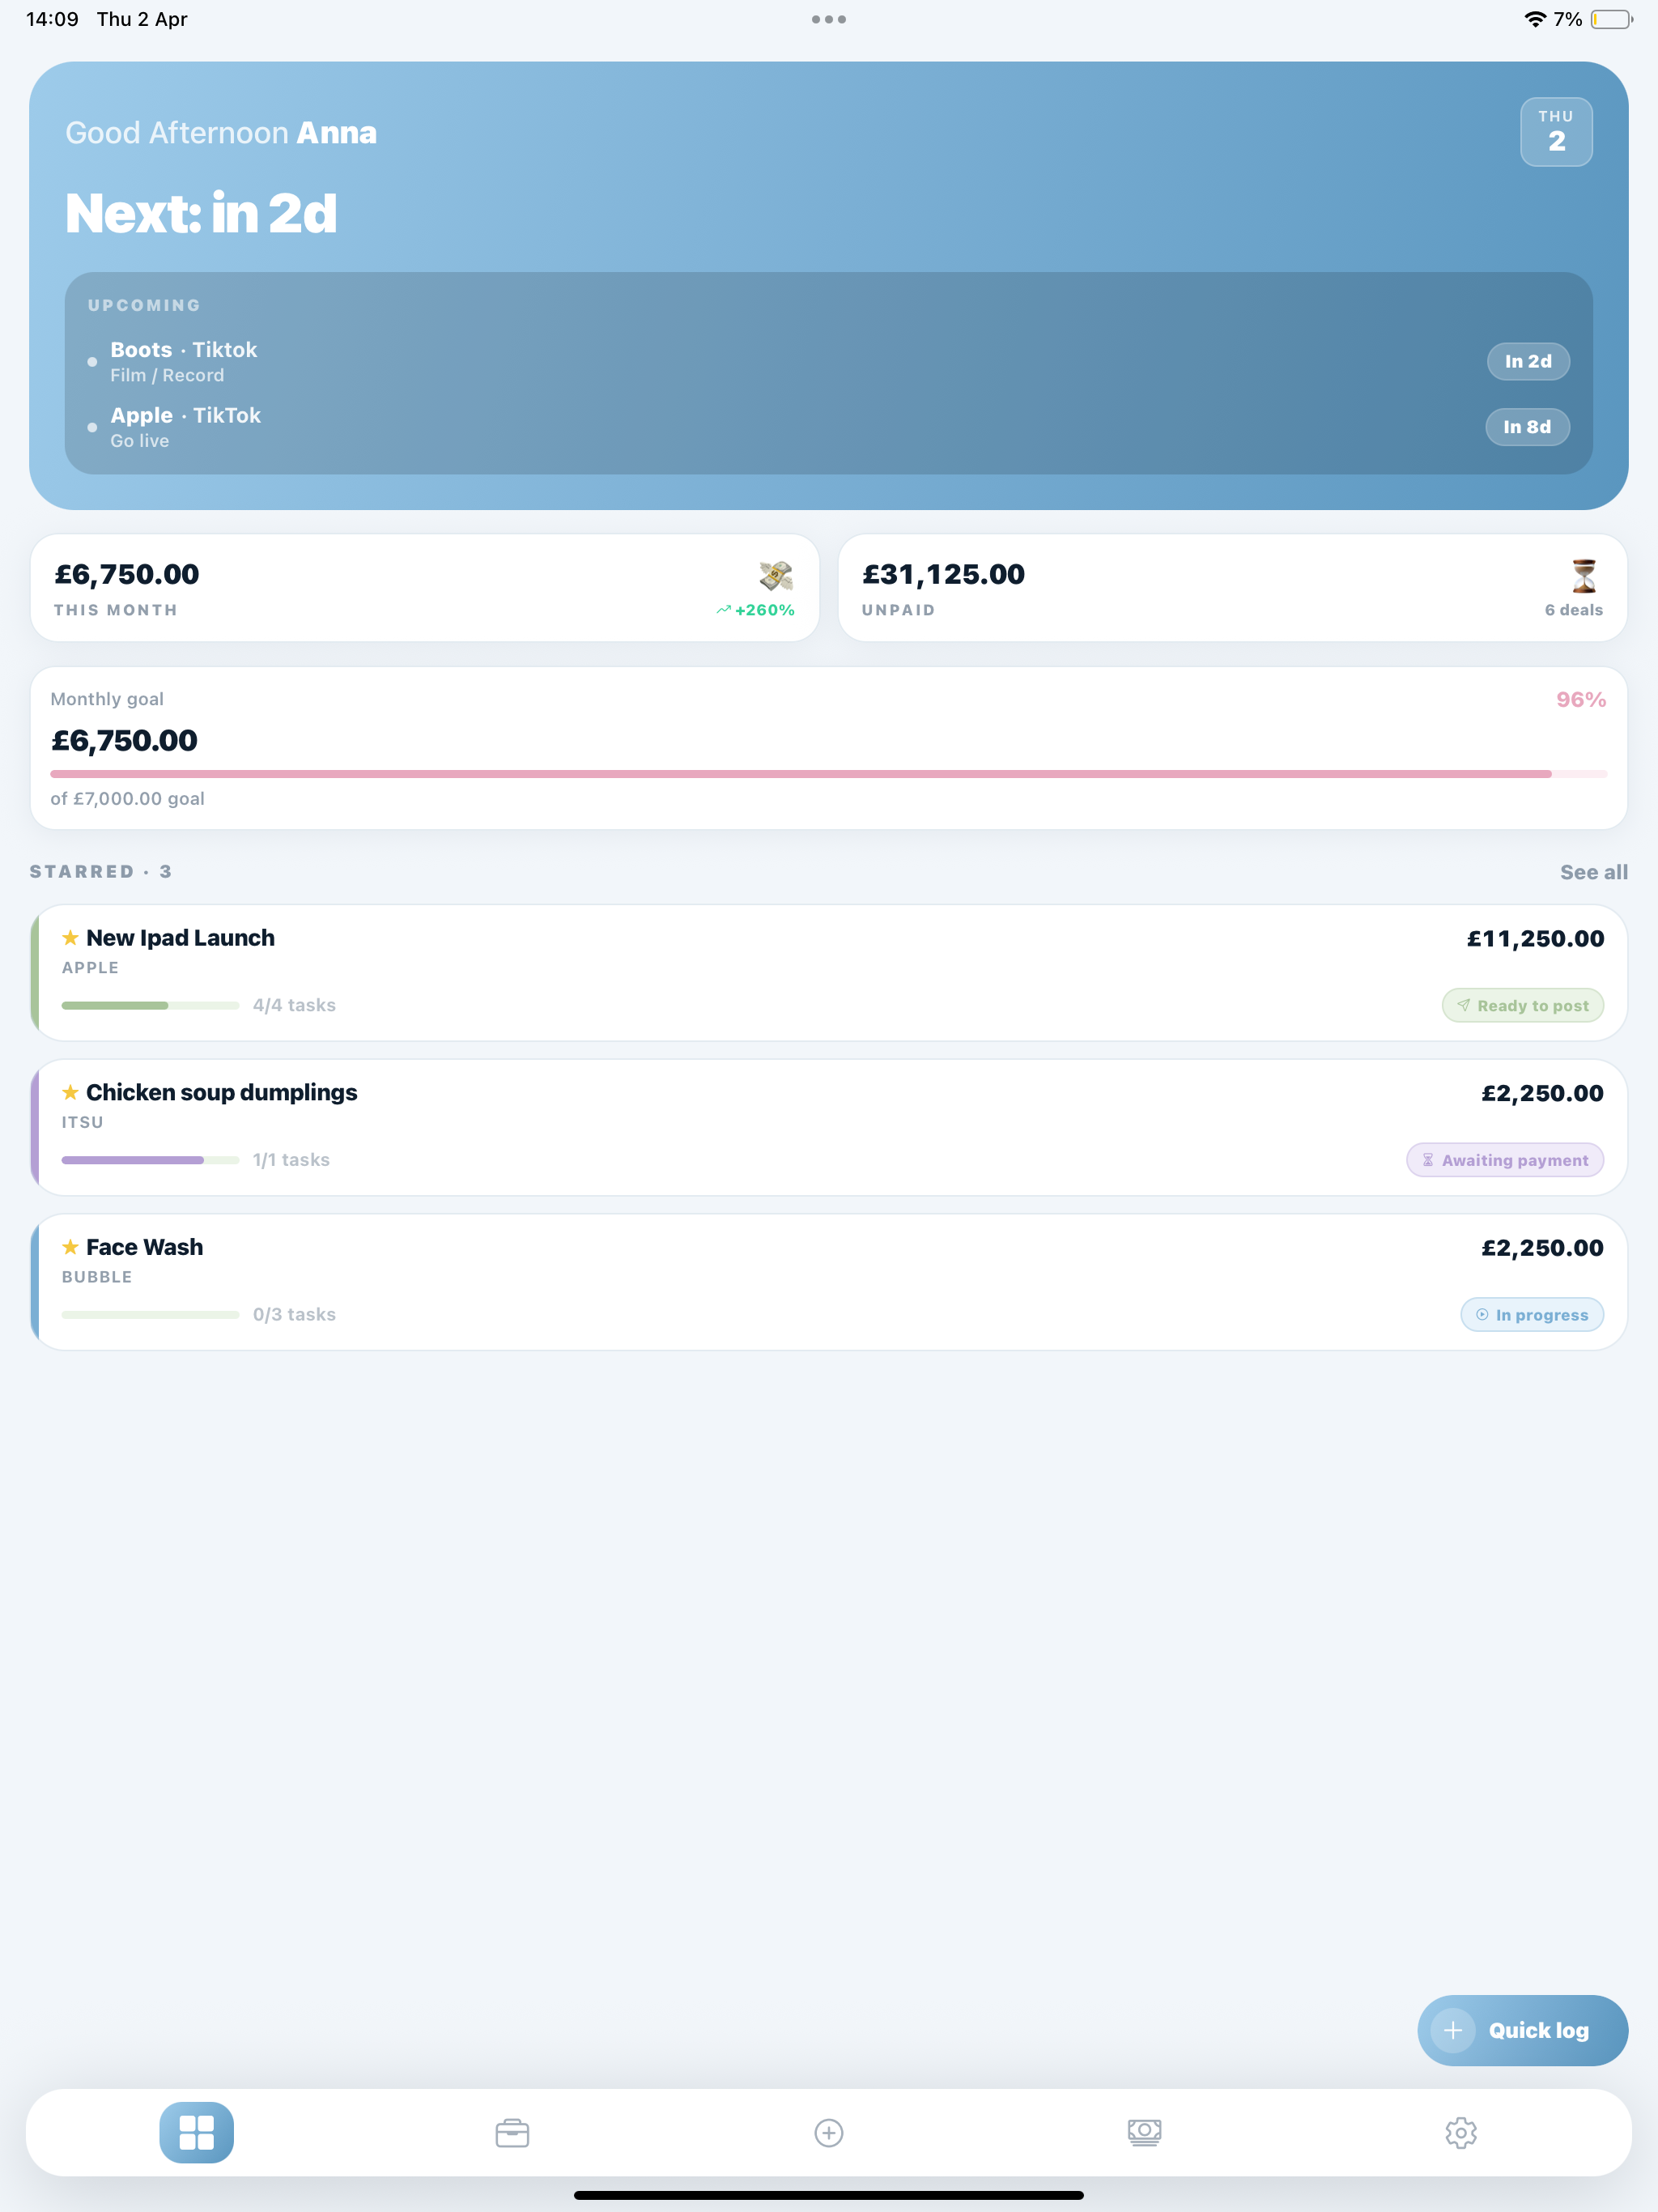Click the 4/4 tasks label
The width and height of the screenshot is (1658, 2212).
click(x=294, y=1005)
